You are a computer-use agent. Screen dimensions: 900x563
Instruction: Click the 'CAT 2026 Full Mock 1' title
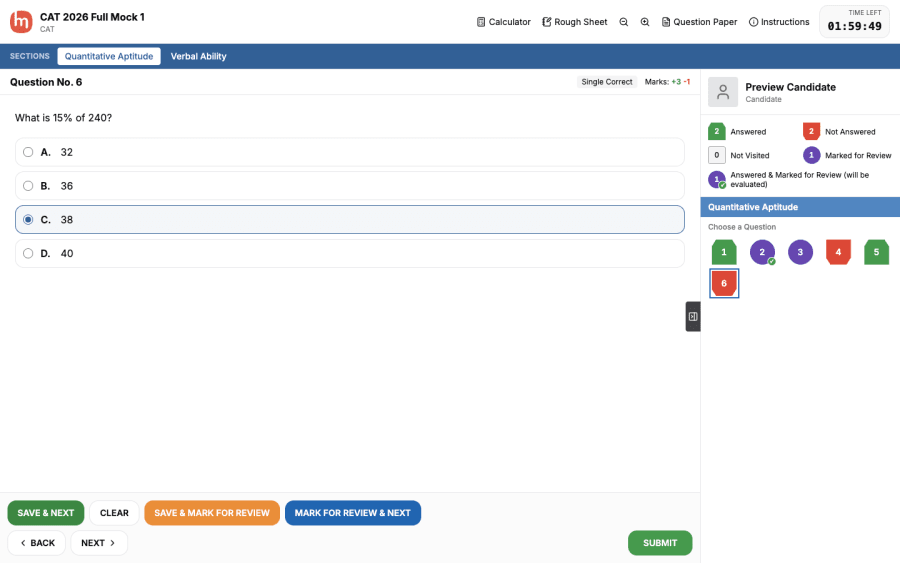click(92, 17)
